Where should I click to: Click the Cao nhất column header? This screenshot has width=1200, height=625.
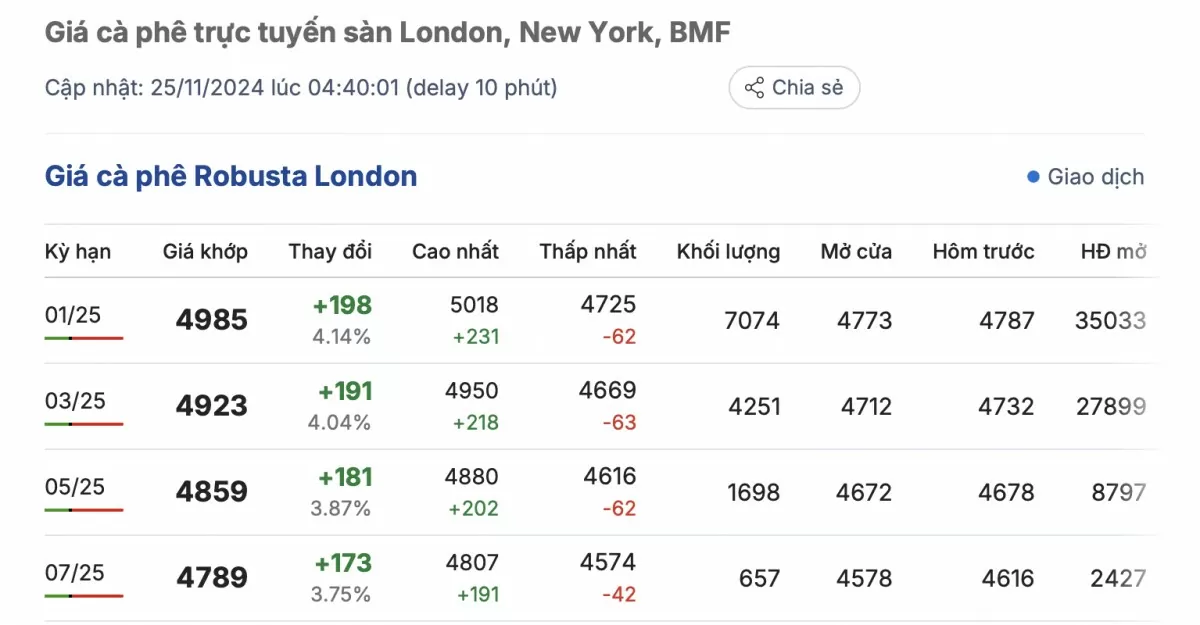455,251
